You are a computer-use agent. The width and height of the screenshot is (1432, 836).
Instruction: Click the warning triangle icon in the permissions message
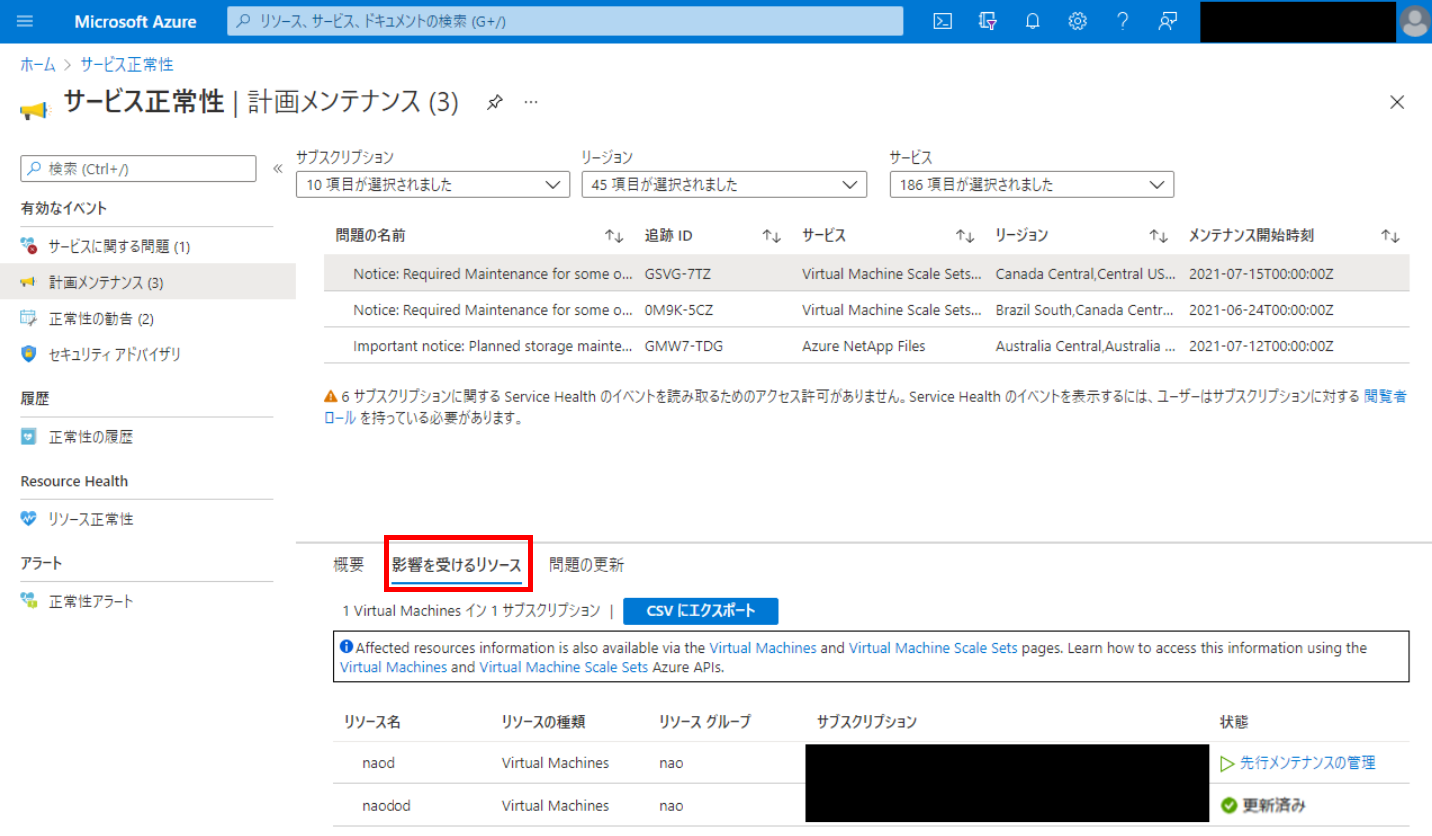tap(330, 396)
